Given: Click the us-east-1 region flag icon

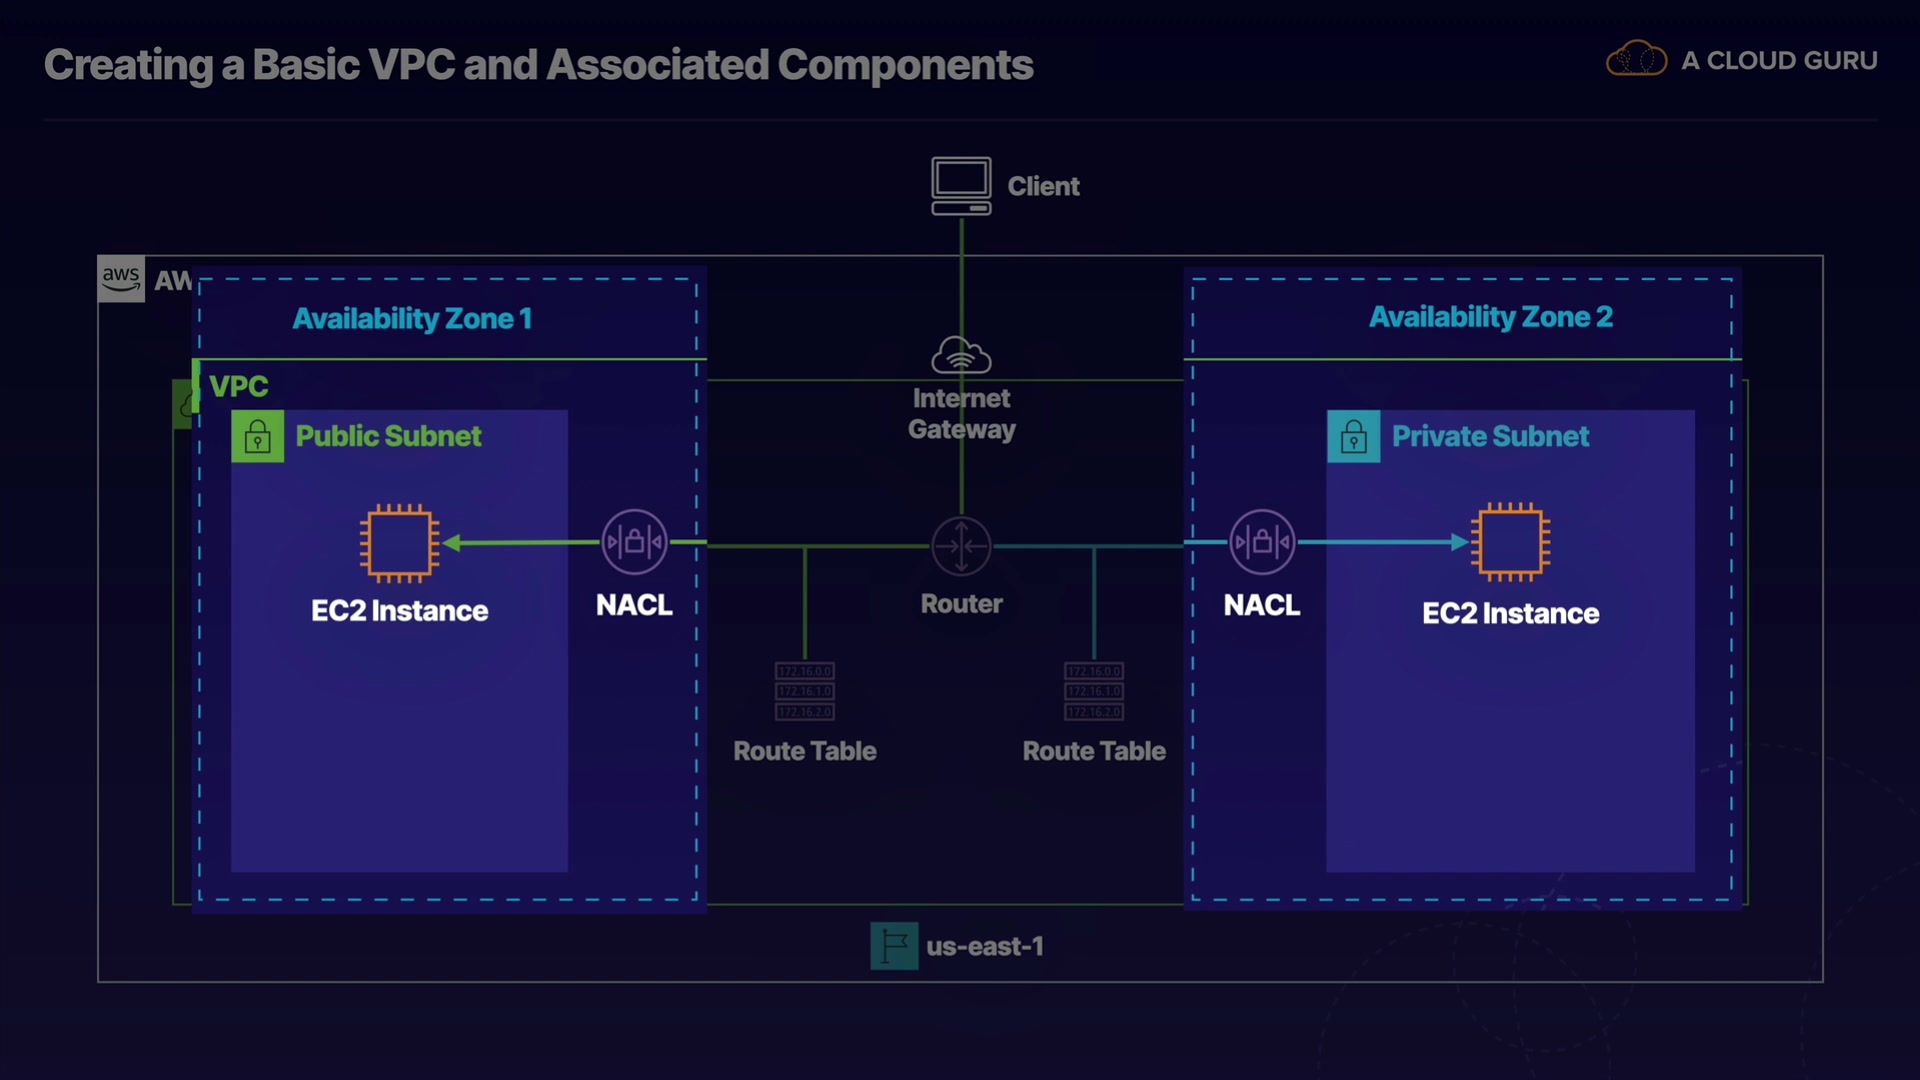Looking at the screenshot, I should pos(894,946).
